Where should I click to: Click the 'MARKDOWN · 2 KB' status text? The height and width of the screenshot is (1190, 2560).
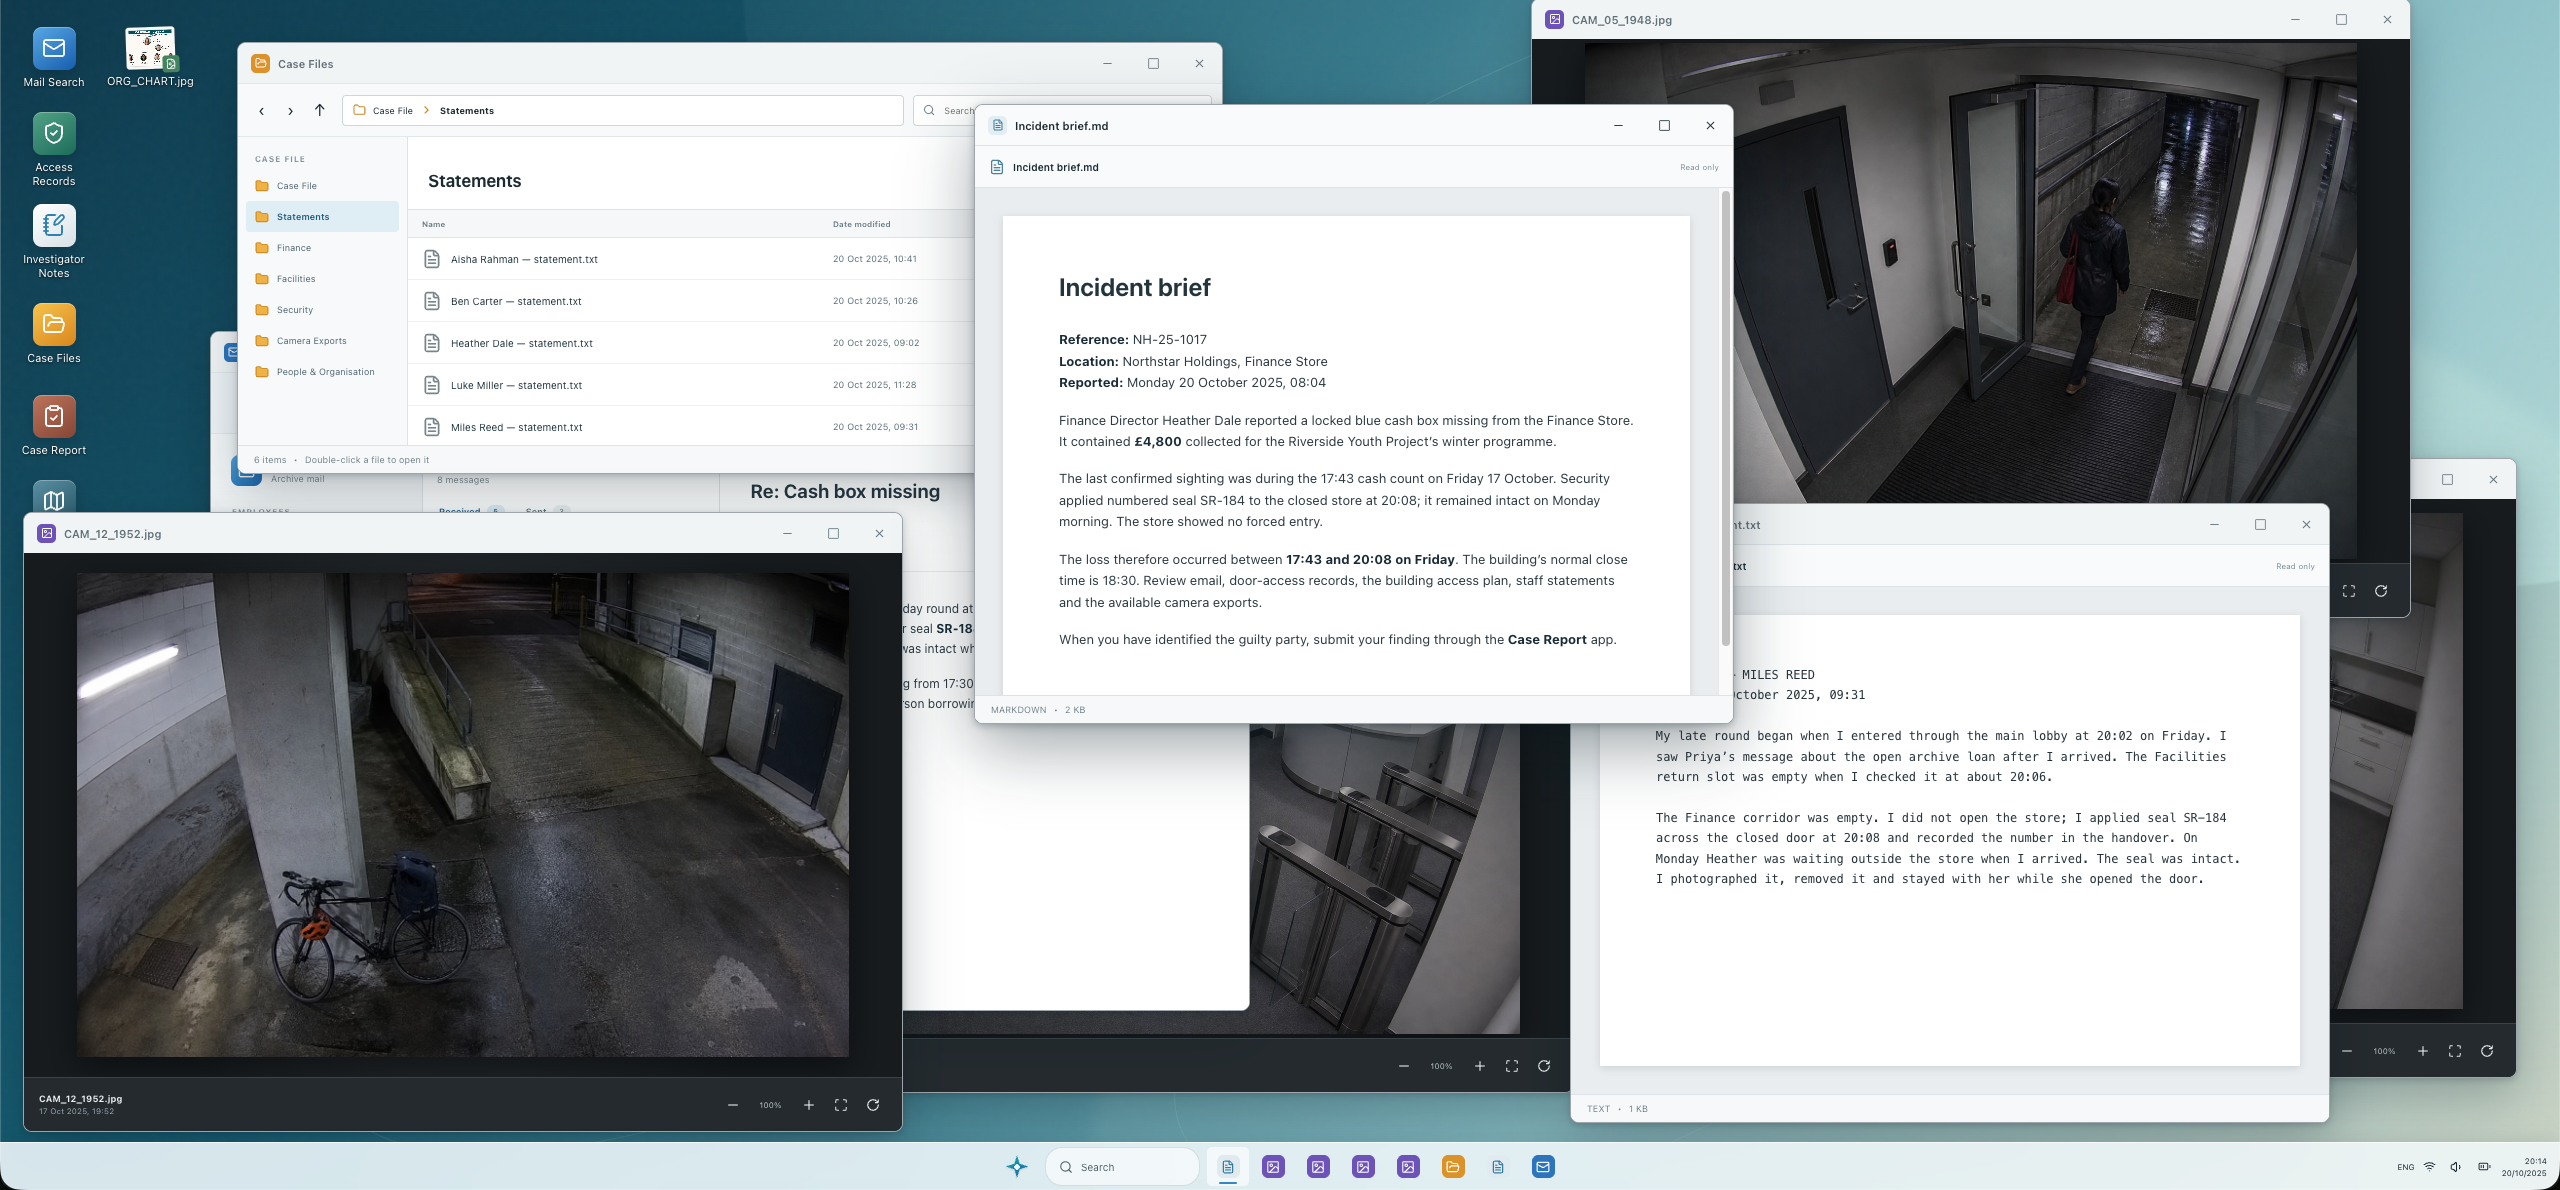(1038, 710)
